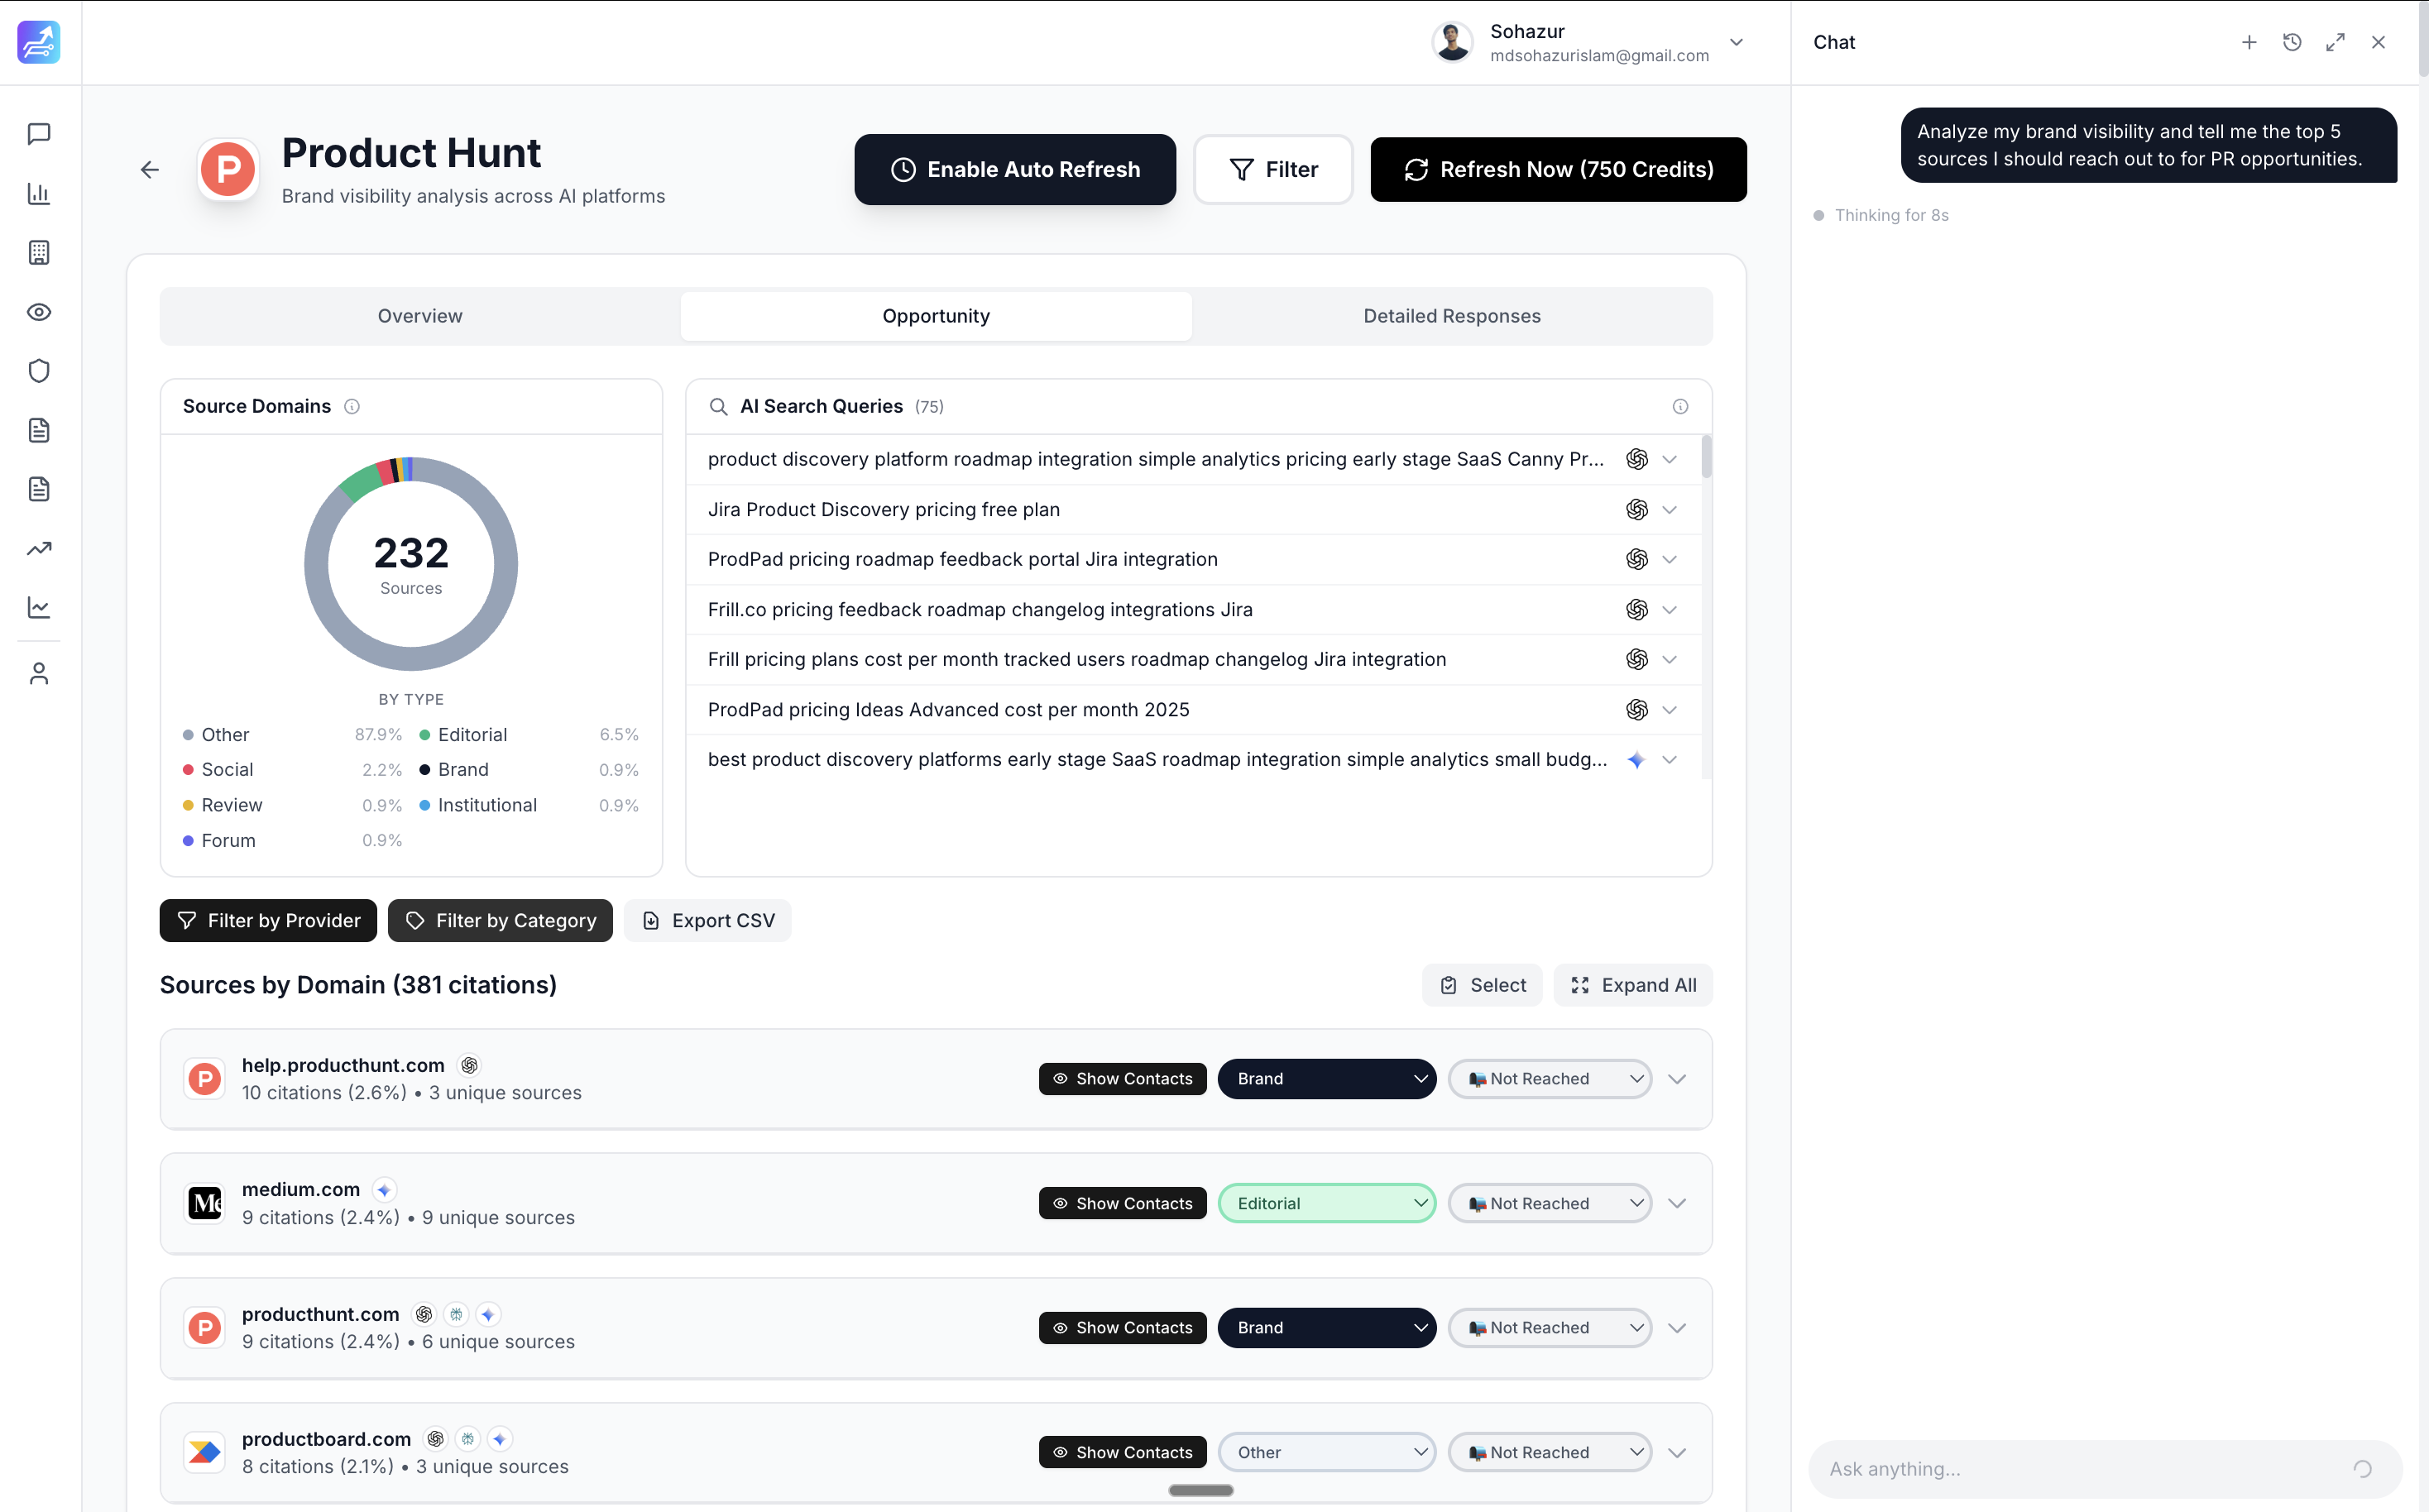
Task: Switch to the Detailed Responses tab
Action: click(1452, 315)
